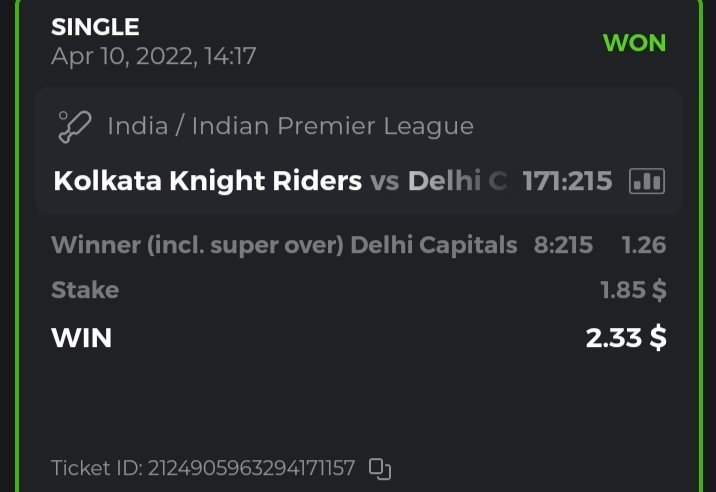Click the 171:215 match score
716x492 pixels.
pyautogui.click(x=567, y=181)
